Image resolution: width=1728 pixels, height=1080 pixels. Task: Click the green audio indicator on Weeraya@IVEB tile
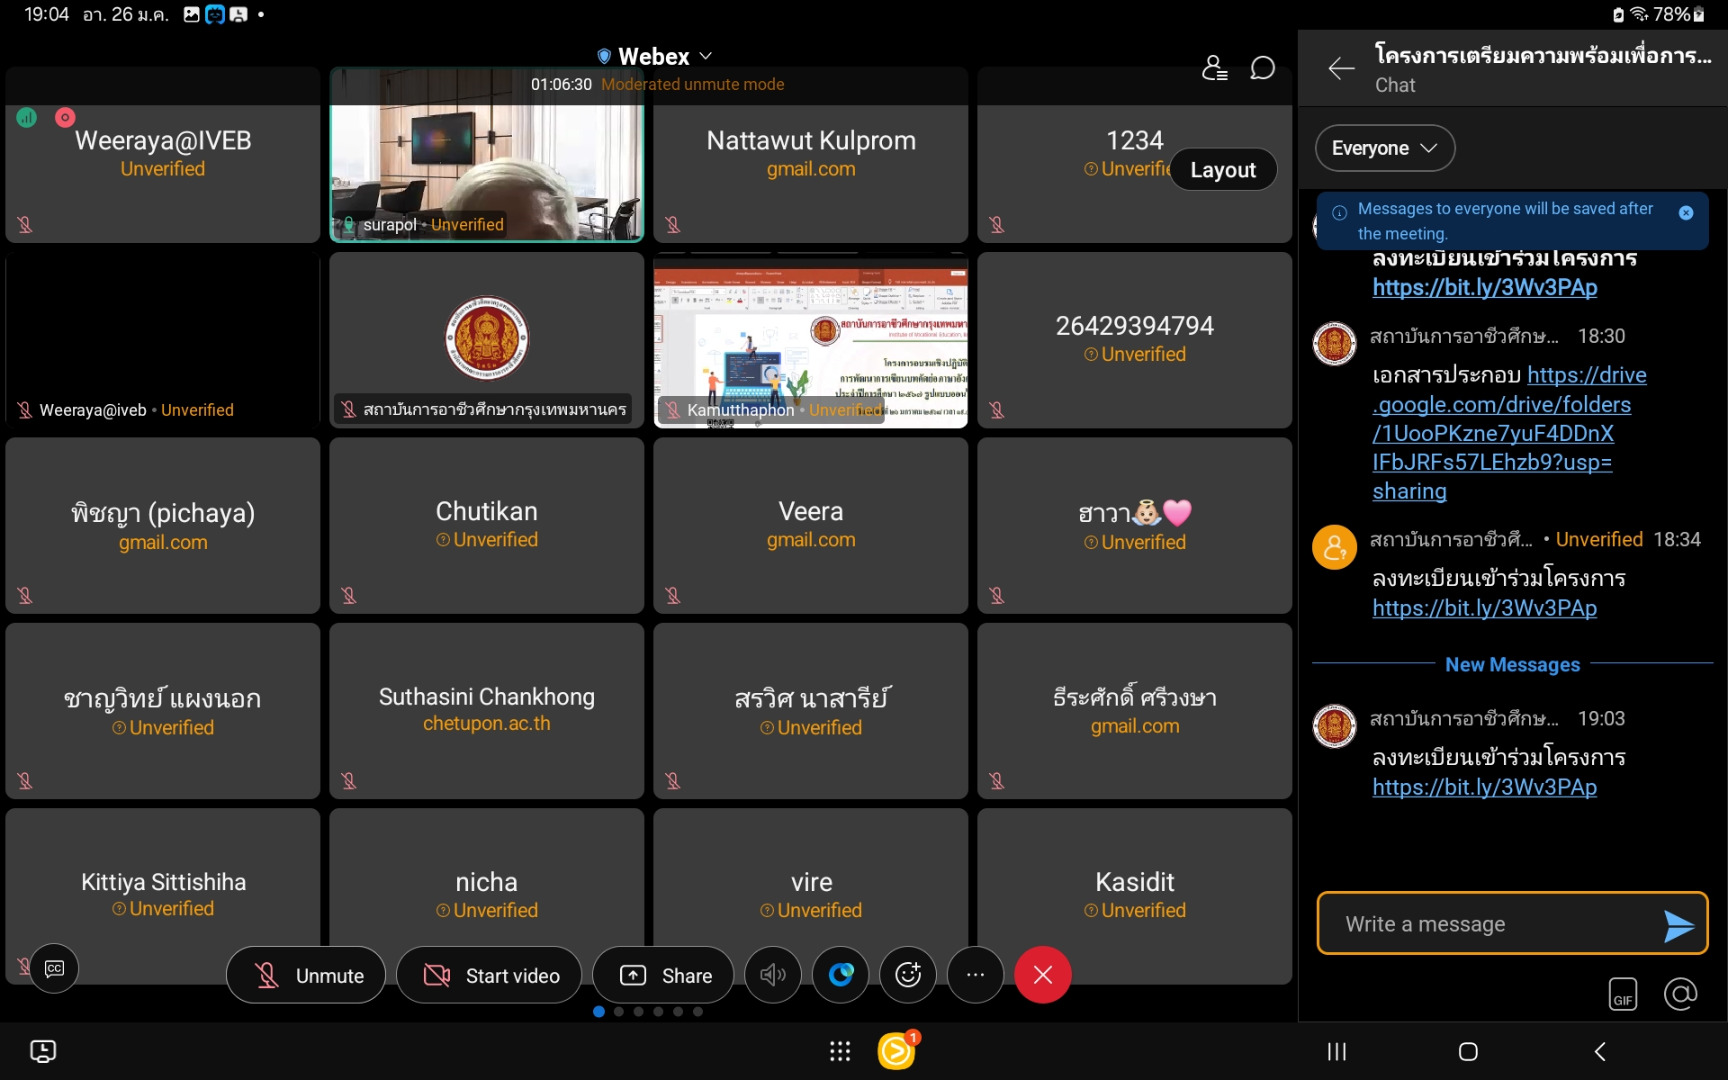click(27, 118)
